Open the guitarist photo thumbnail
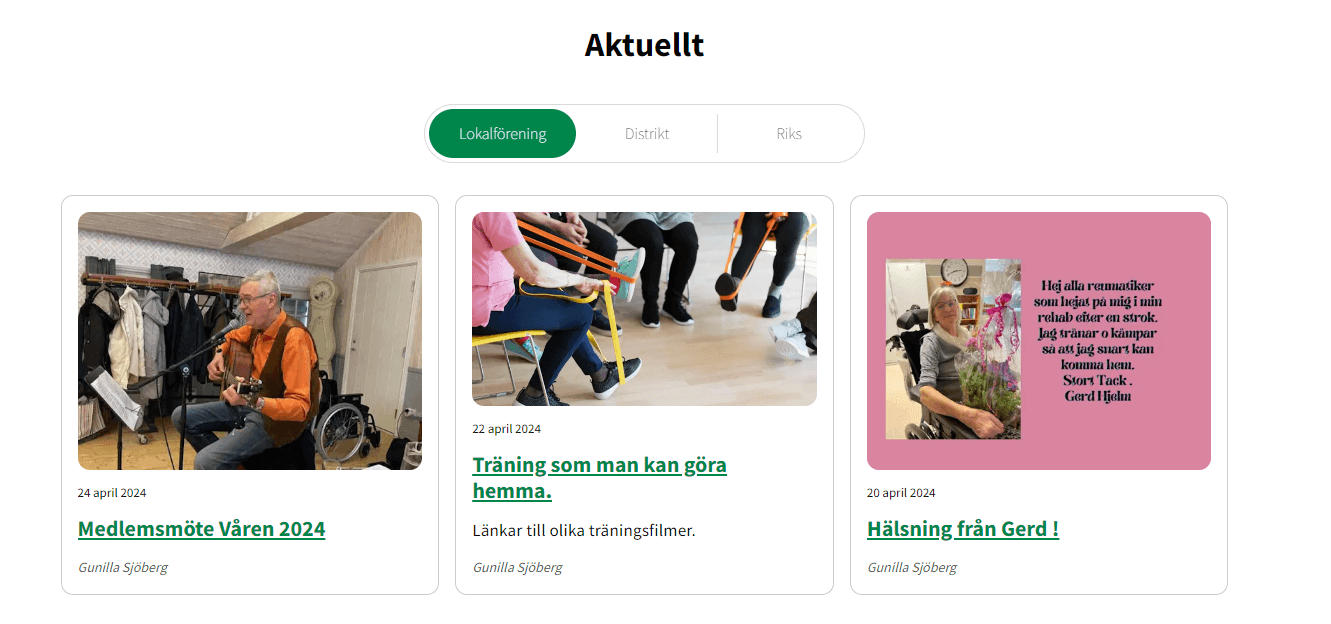 [x=250, y=341]
